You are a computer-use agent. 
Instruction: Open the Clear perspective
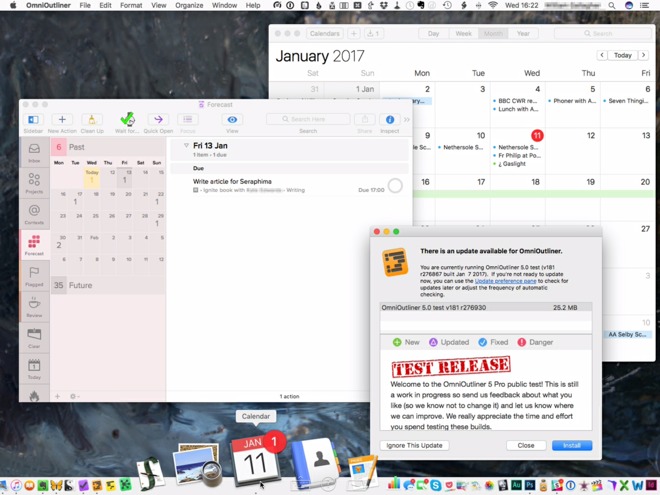click(34, 338)
